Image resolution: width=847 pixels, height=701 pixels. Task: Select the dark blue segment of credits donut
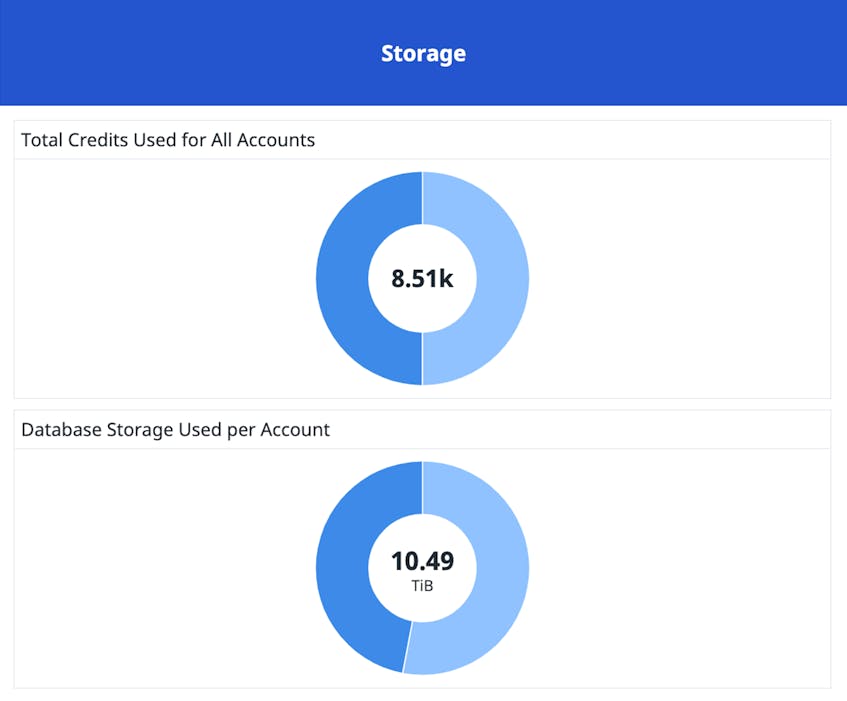click(342, 278)
